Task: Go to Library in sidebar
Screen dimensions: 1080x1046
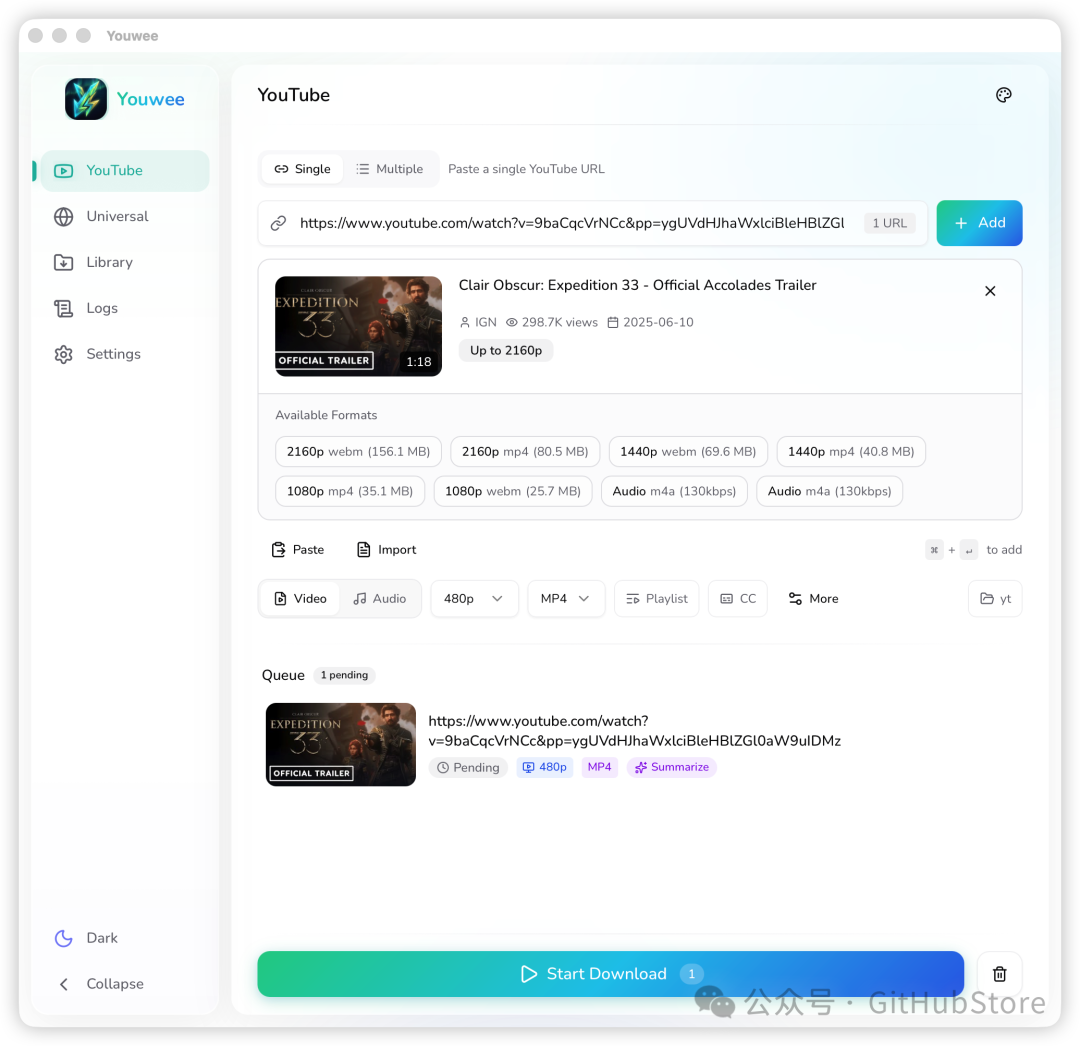Action: [125, 262]
